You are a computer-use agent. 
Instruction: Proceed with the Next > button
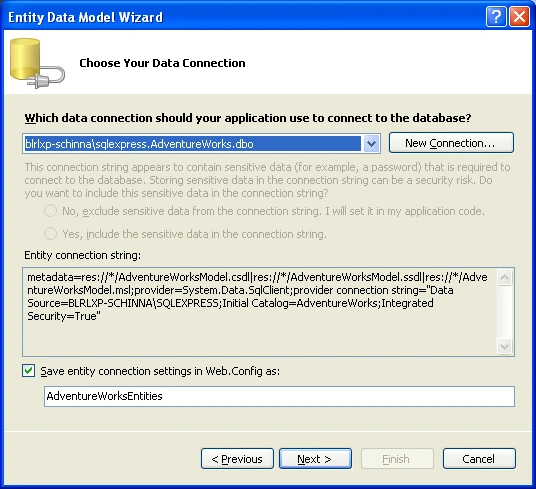tap(315, 459)
